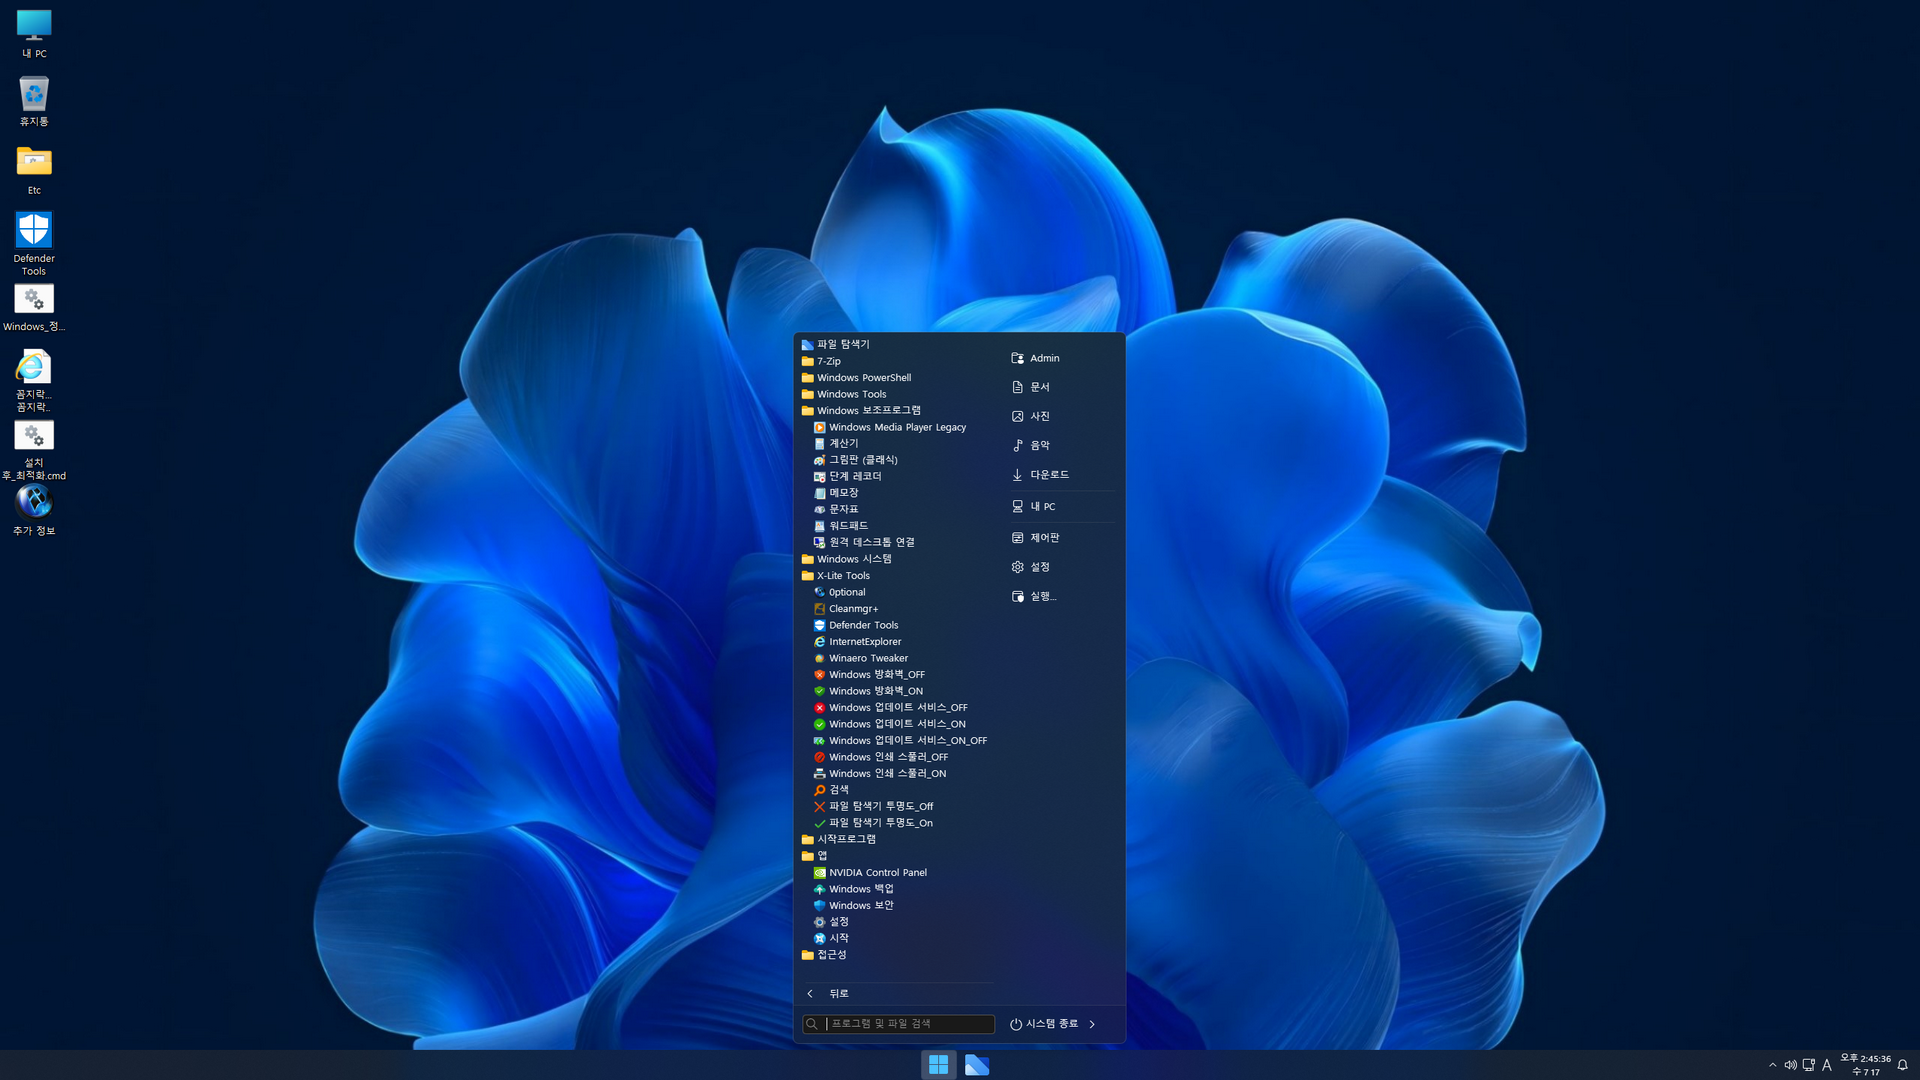This screenshot has width=1920, height=1080.
Task: Turn Windows 방화벽_OFF shortcut
Action: [x=876, y=674]
